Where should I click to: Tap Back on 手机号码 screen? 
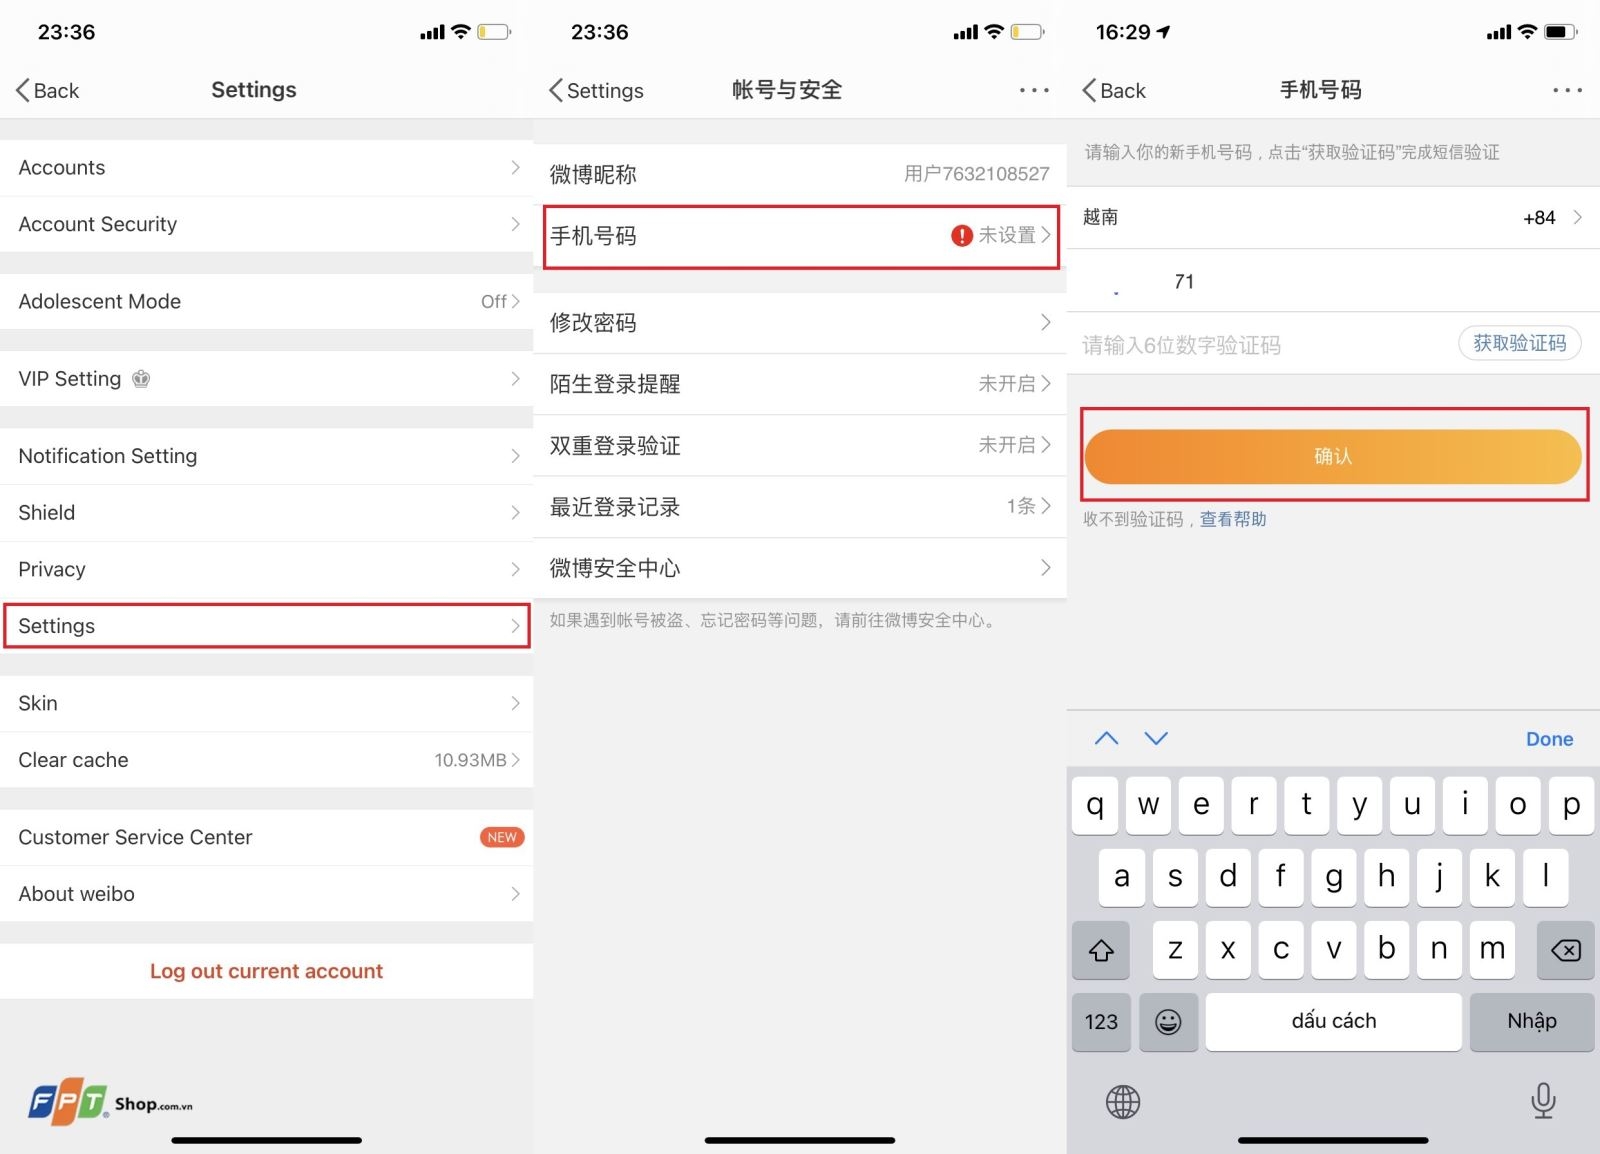1114,90
